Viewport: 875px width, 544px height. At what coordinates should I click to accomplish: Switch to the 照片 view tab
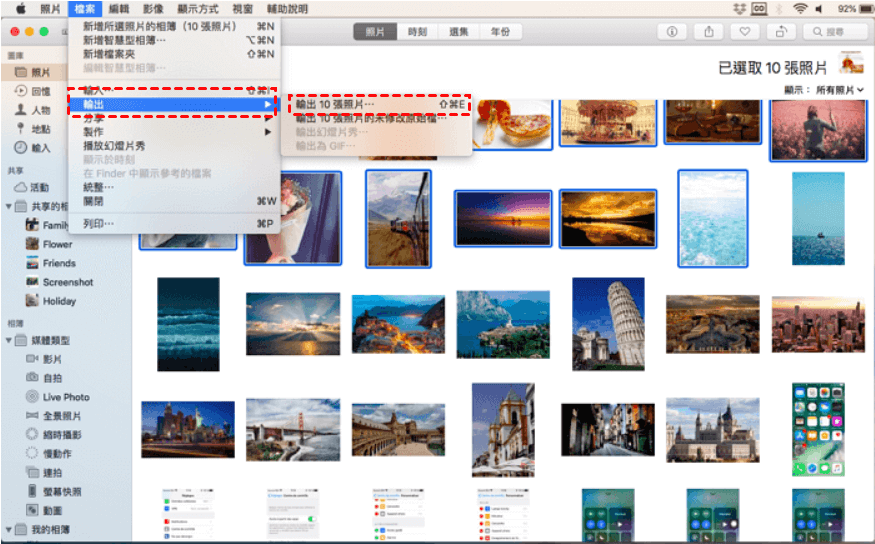tap(375, 32)
